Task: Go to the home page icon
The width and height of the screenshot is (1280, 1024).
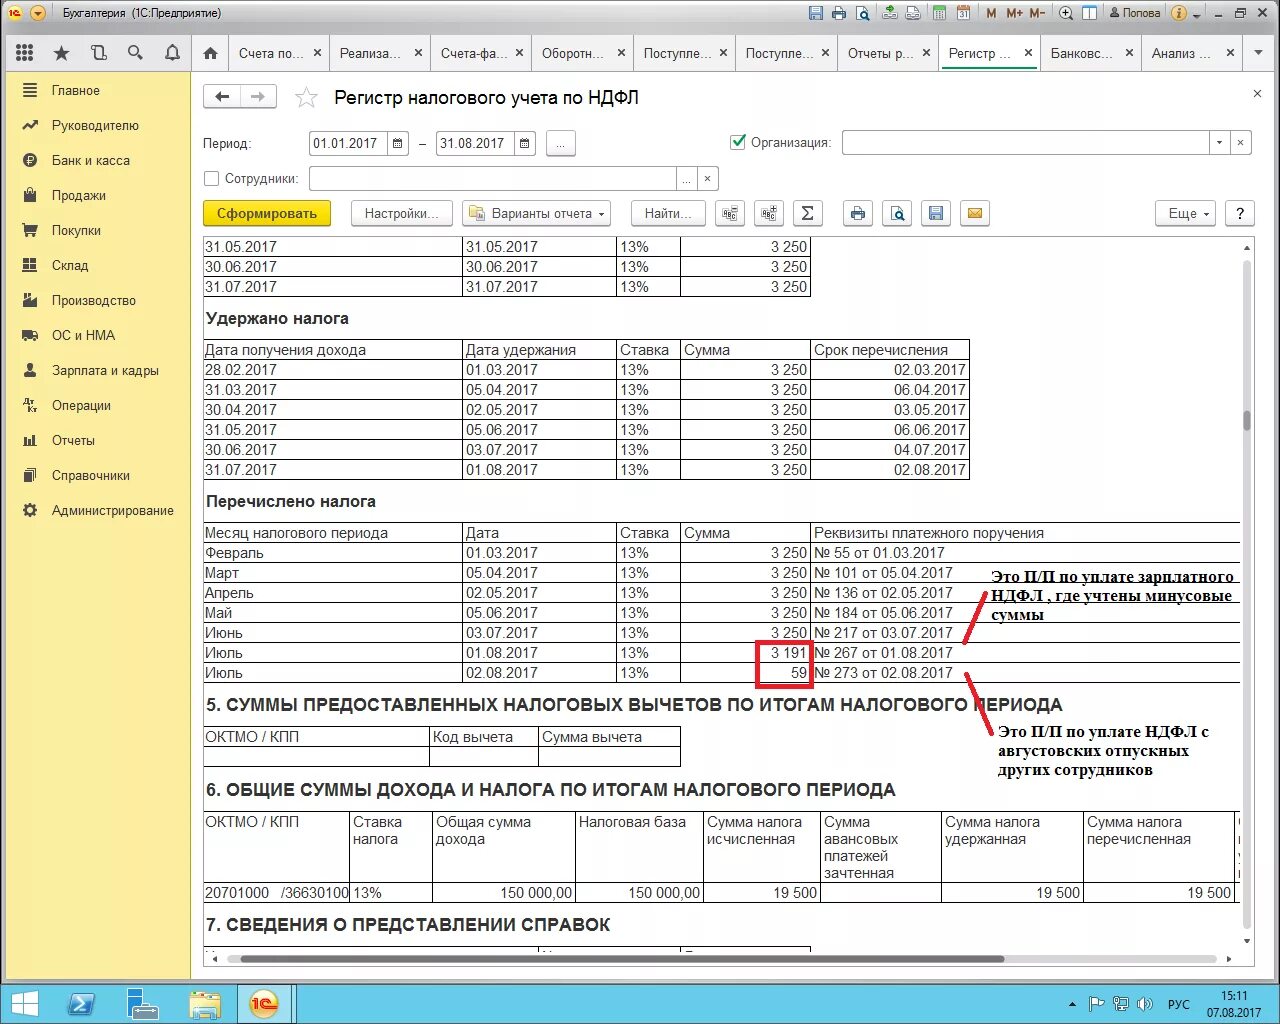Action: [x=210, y=53]
